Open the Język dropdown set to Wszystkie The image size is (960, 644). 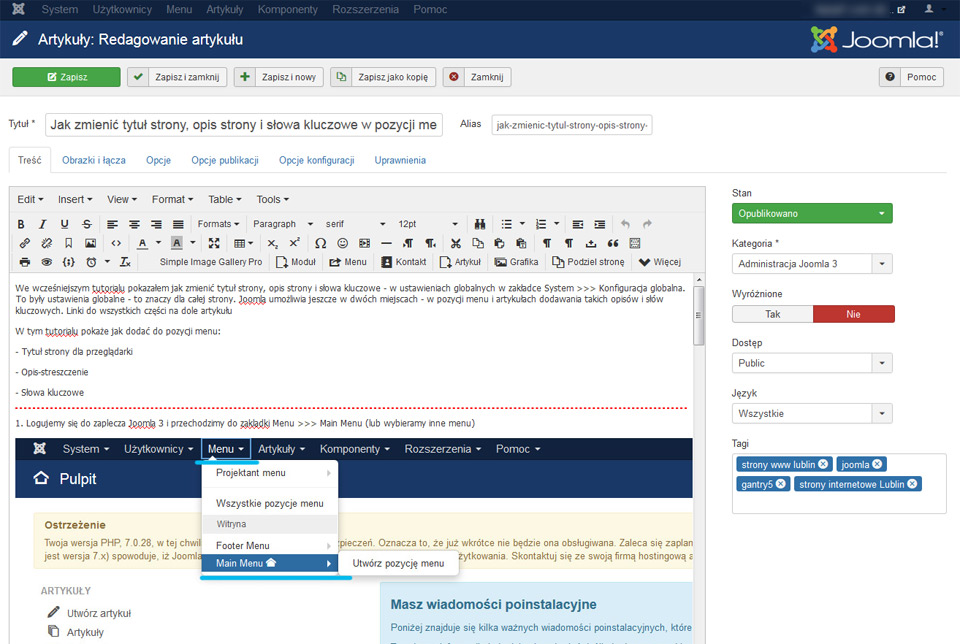coord(812,413)
